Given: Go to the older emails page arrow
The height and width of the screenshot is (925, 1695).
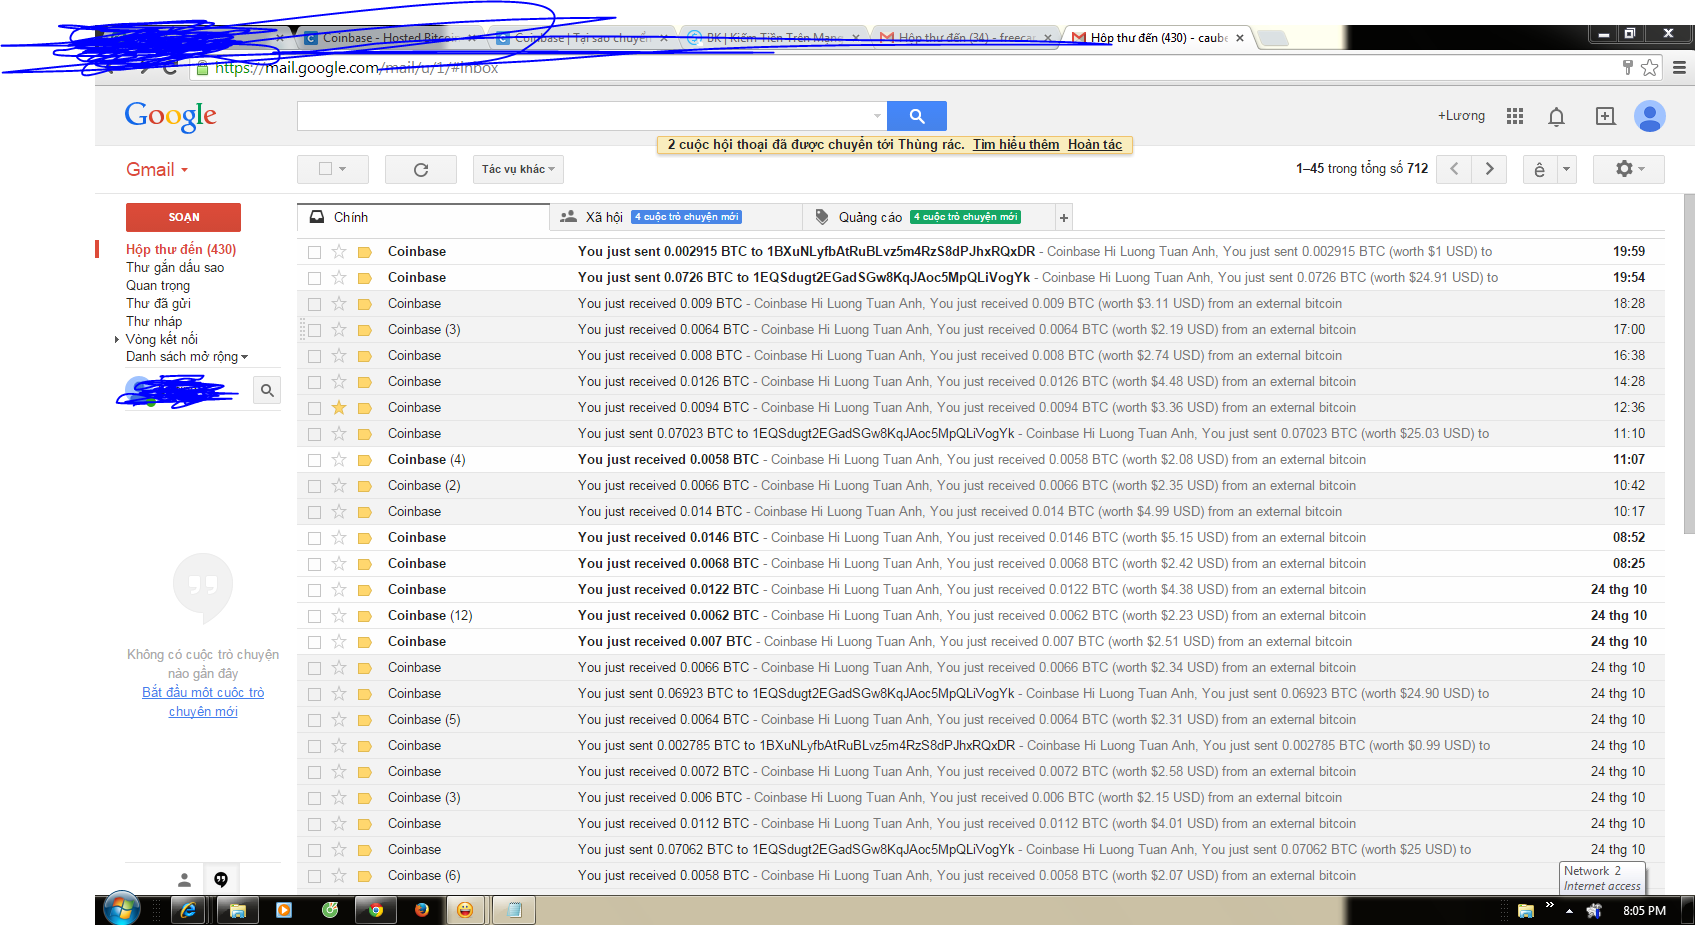Looking at the screenshot, I should (x=1490, y=169).
